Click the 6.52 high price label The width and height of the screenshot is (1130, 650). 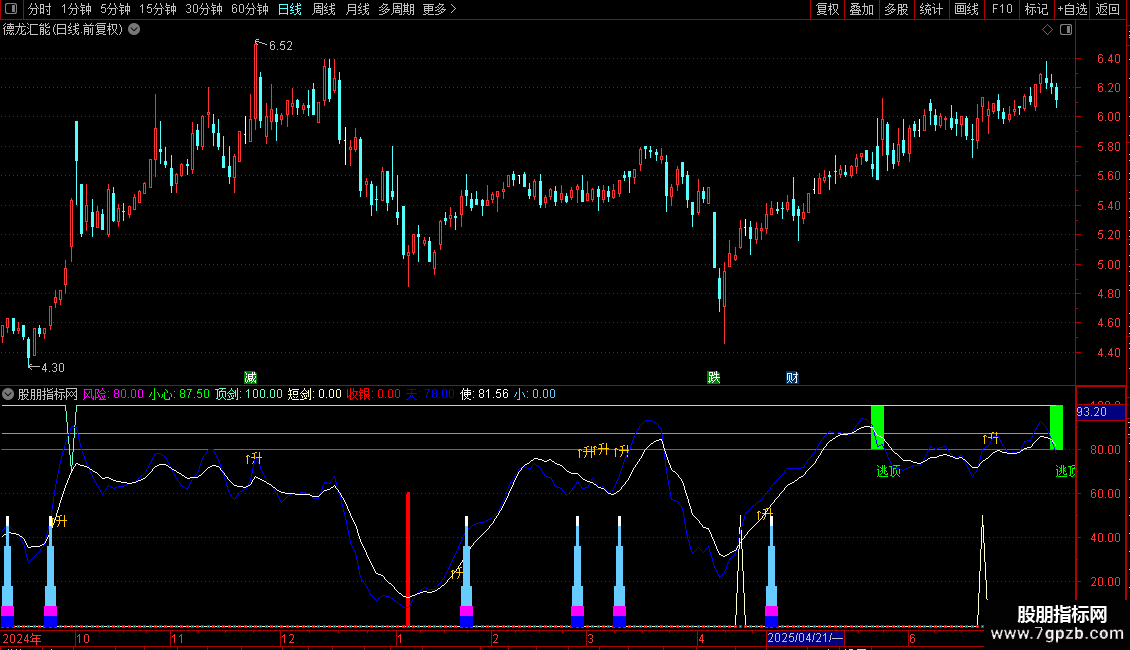pyautogui.click(x=280, y=45)
